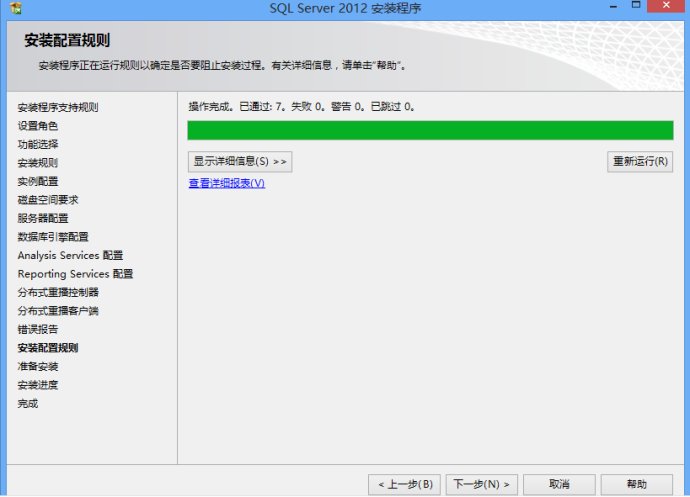
Task: Proceed with 下一步(N) button
Action: coord(481,484)
